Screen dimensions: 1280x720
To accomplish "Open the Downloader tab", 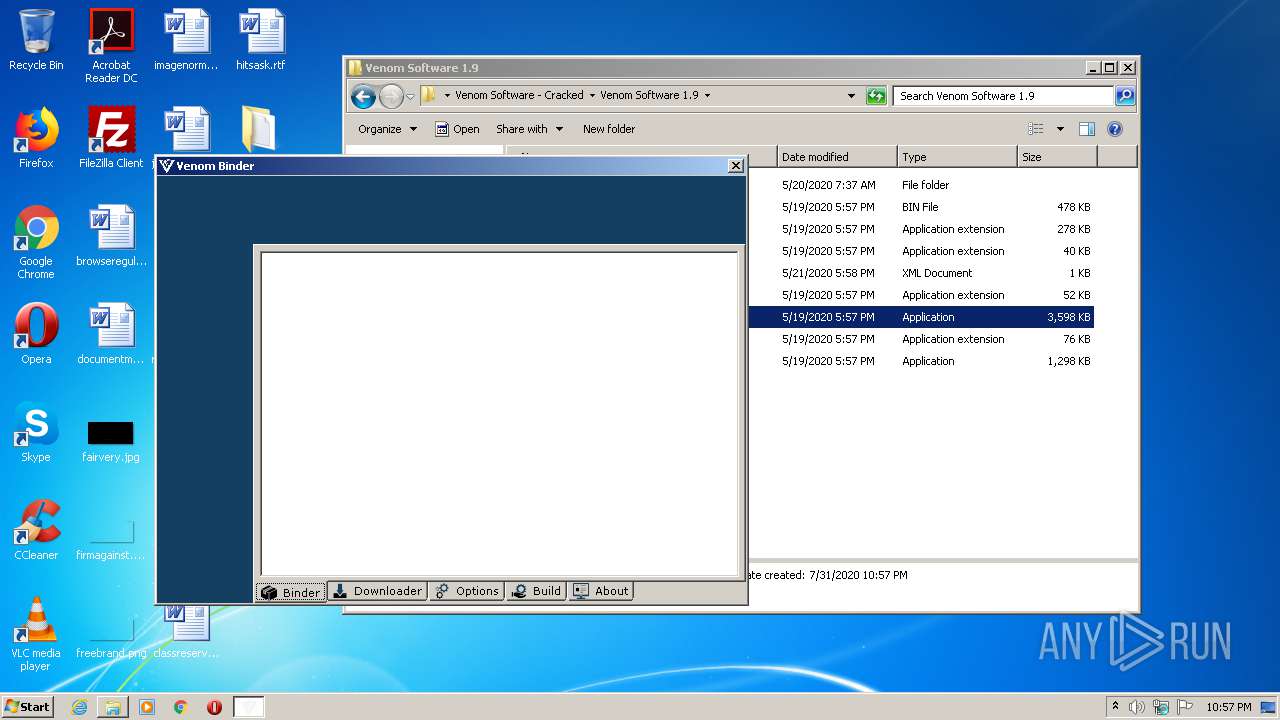I will click(x=377, y=591).
